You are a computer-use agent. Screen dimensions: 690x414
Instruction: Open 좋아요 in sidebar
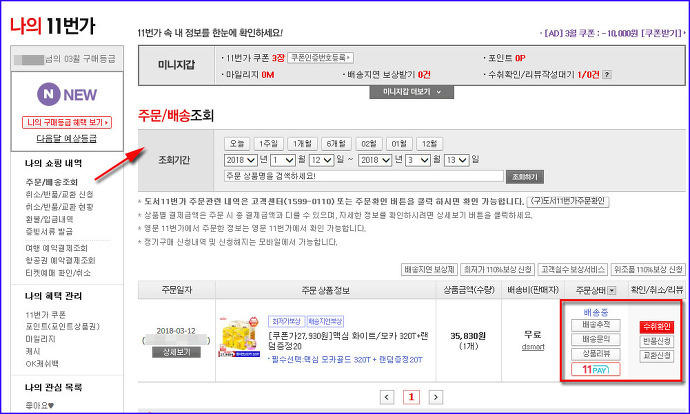click(x=39, y=406)
